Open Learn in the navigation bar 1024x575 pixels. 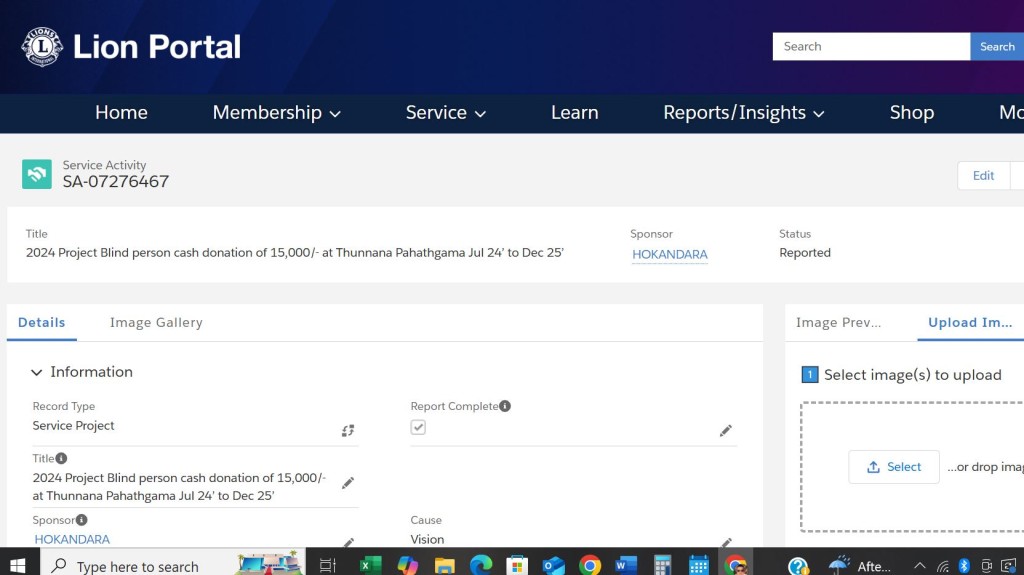(x=575, y=112)
